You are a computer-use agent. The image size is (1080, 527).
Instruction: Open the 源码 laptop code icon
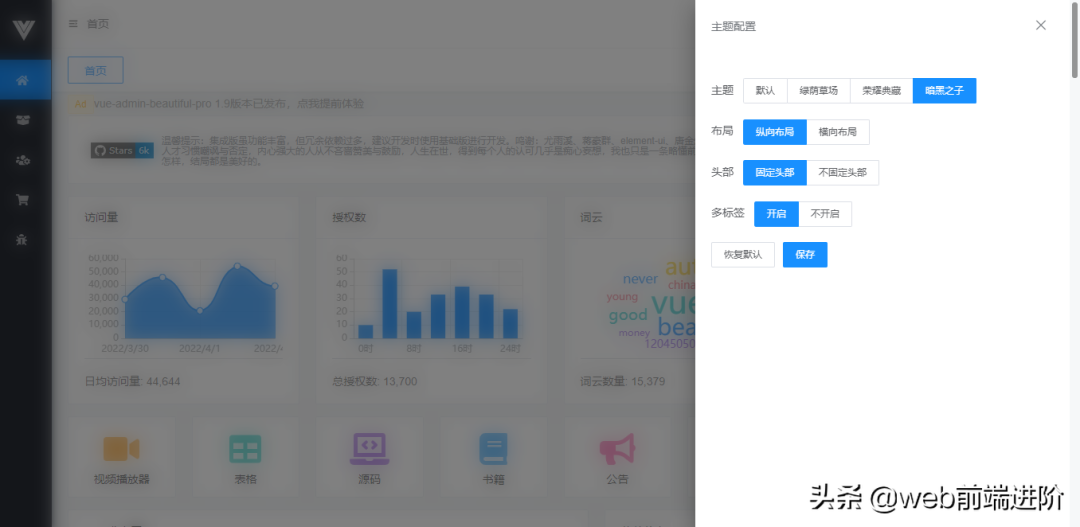tap(369, 448)
